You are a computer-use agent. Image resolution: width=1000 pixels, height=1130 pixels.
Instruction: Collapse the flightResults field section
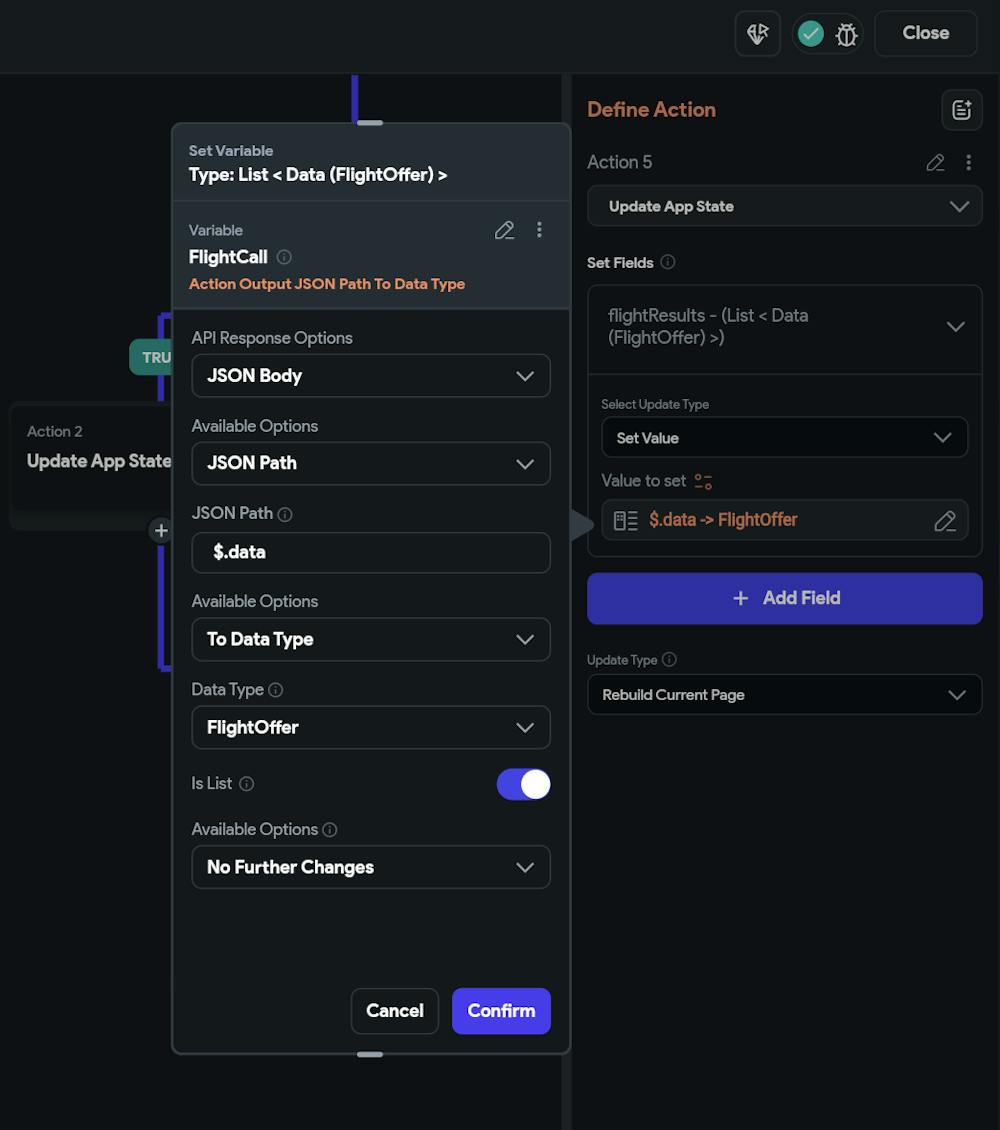(955, 327)
